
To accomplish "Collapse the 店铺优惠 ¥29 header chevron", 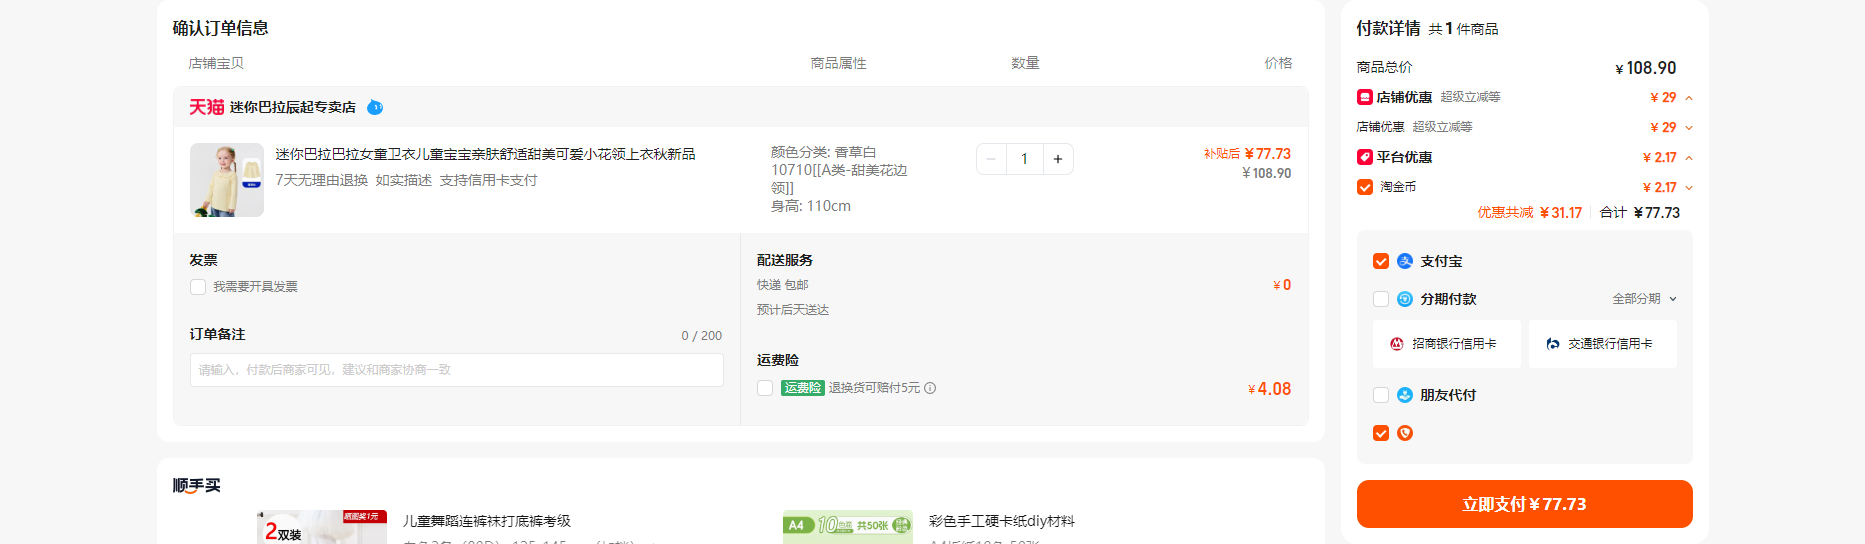I will point(1689,98).
